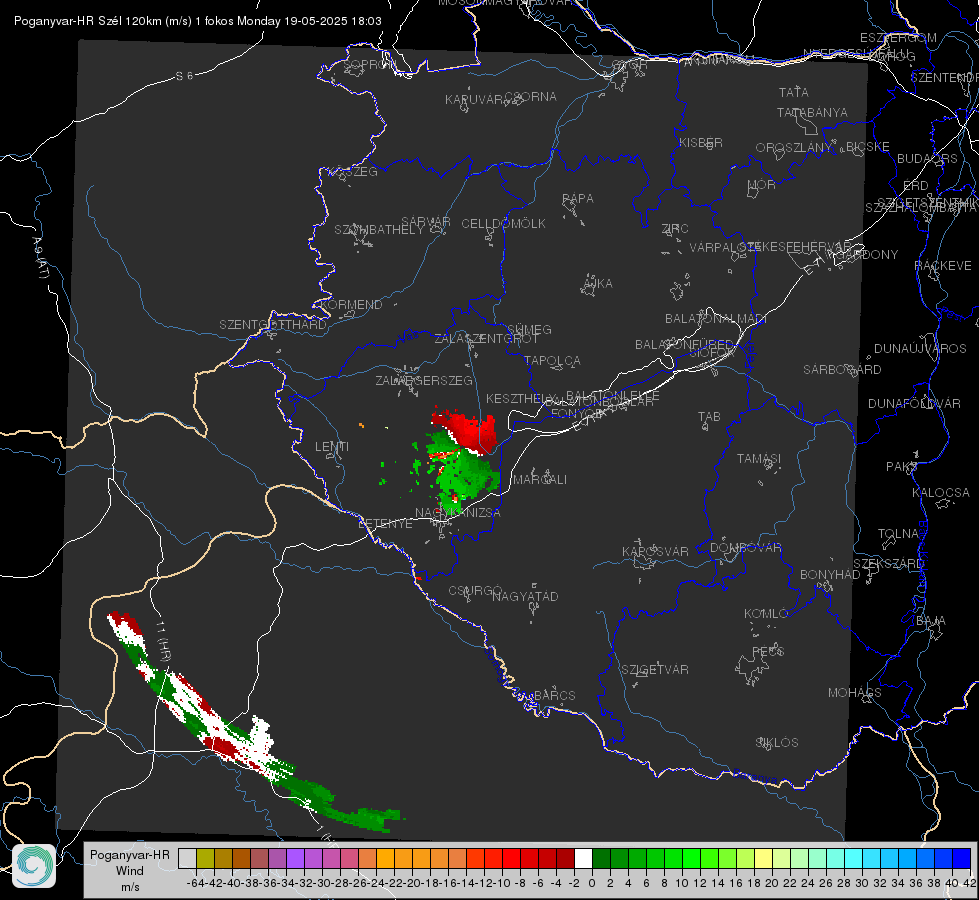Click the CELLDÖMÖLK label
Image resolution: width=979 pixels, height=900 pixels.
[x=503, y=224]
